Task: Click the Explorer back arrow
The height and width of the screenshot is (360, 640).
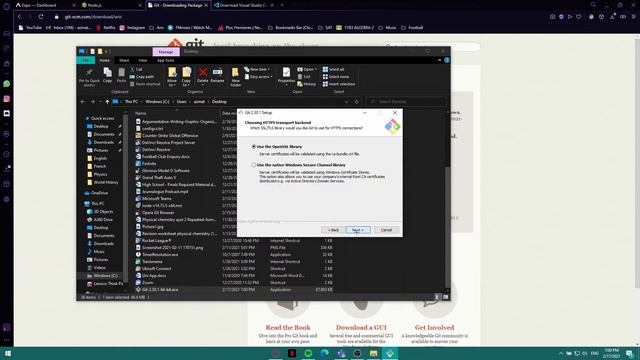Action: click(83, 102)
